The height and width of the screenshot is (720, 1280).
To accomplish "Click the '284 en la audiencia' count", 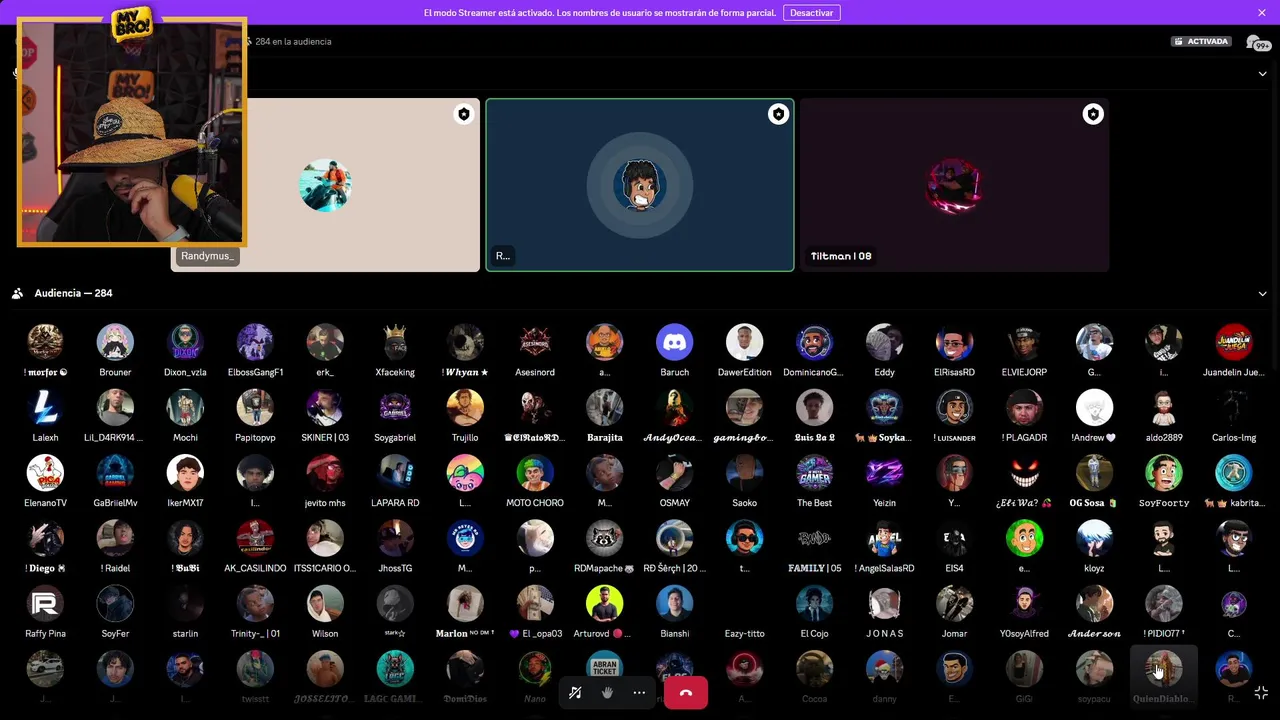I will pos(293,42).
